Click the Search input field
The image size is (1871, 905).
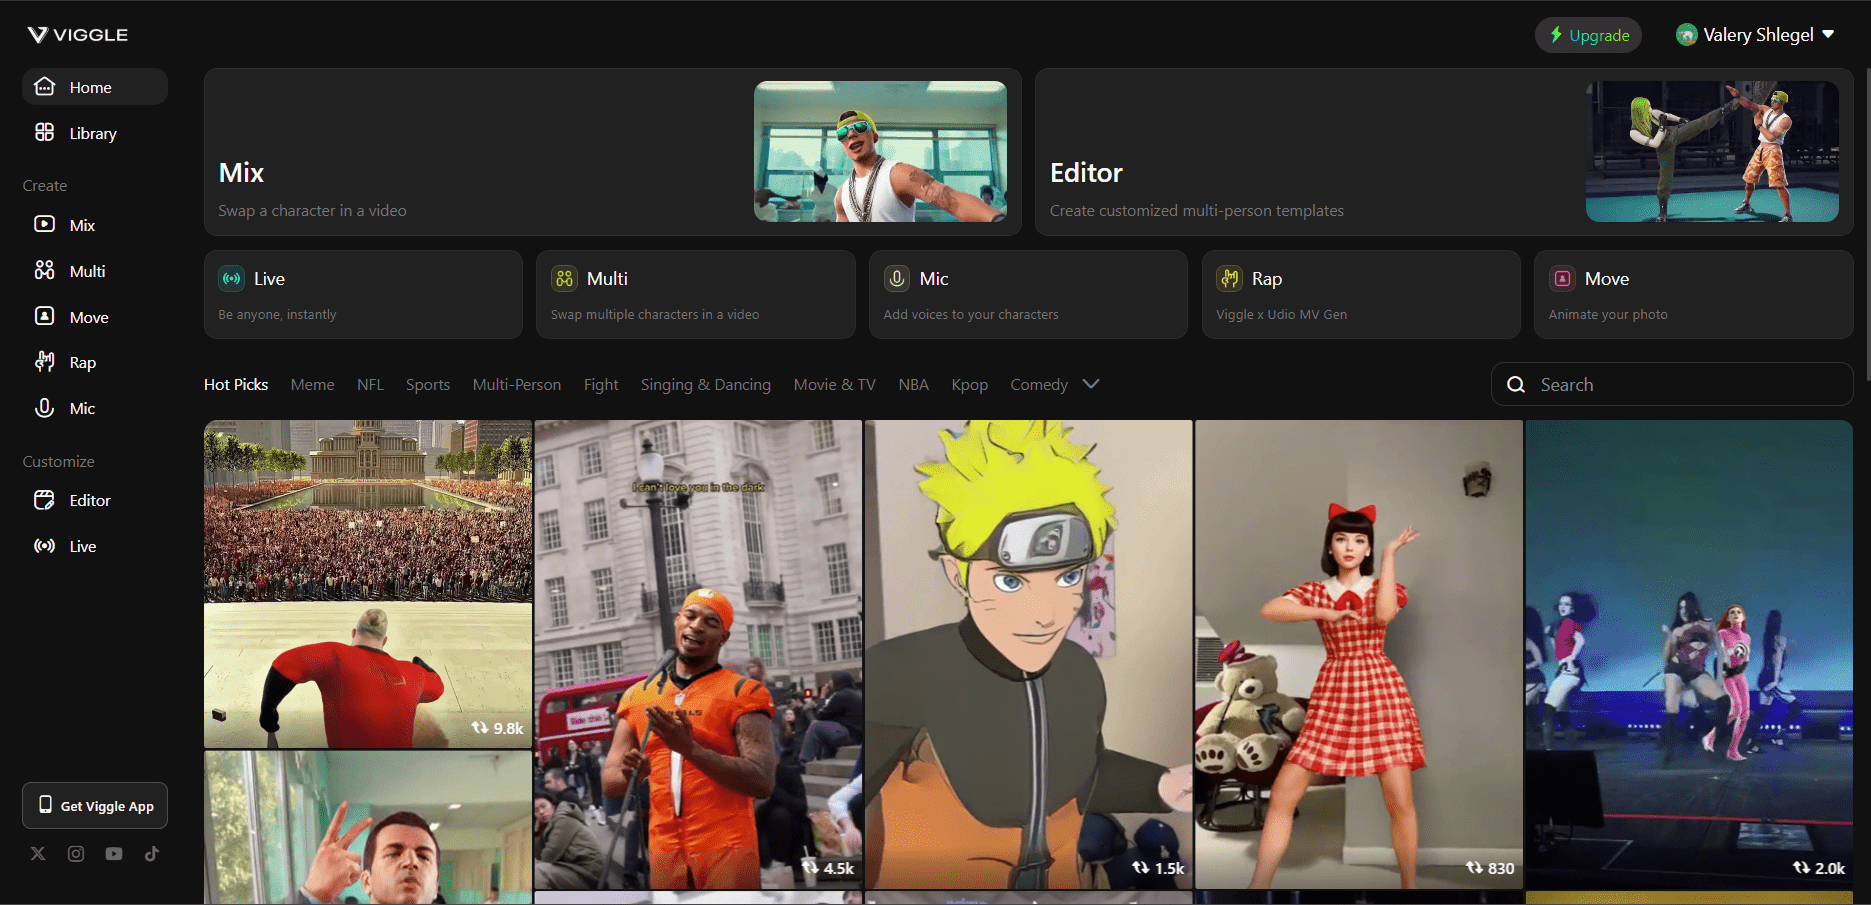1672,384
